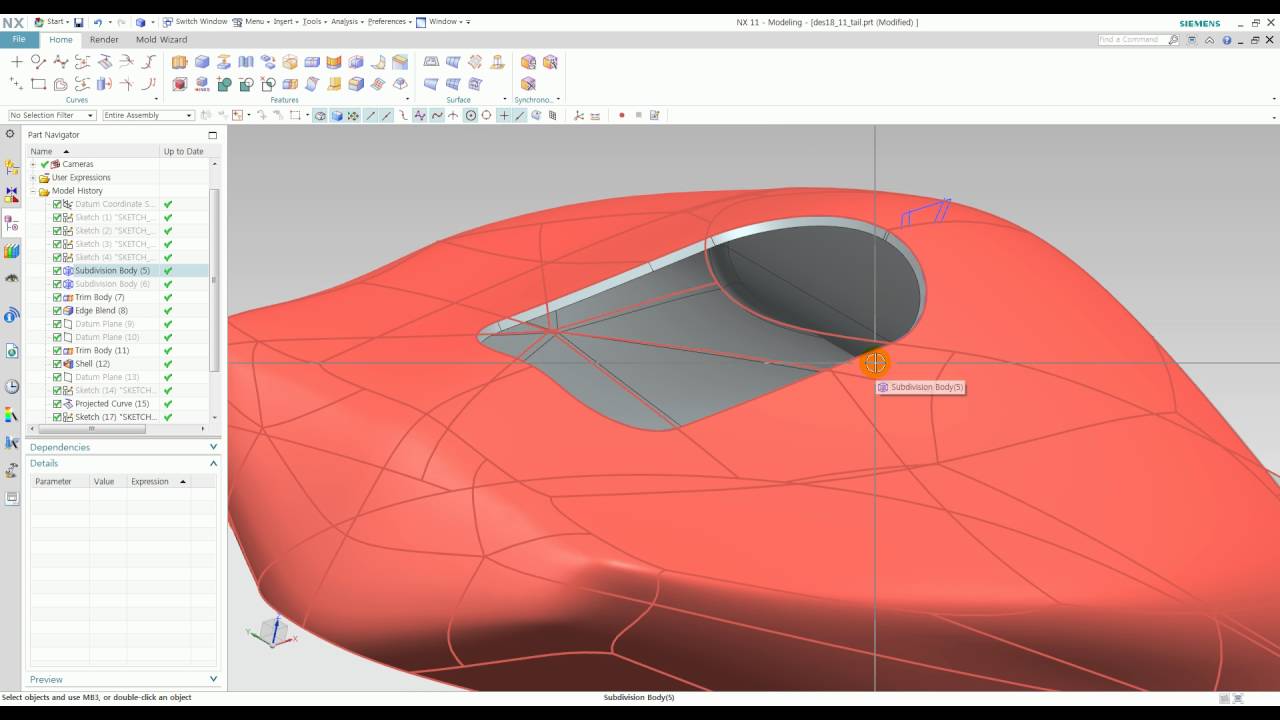The width and height of the screenshot is (1280, 720).
Task: Click the shaded cube rendering icon in selection bar
Action: point(337,115)
